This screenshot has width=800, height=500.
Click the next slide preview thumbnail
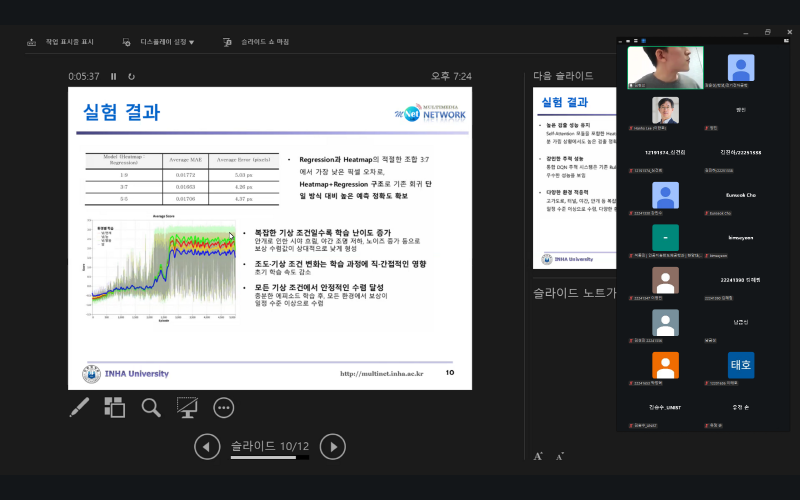tap(574, 178)
